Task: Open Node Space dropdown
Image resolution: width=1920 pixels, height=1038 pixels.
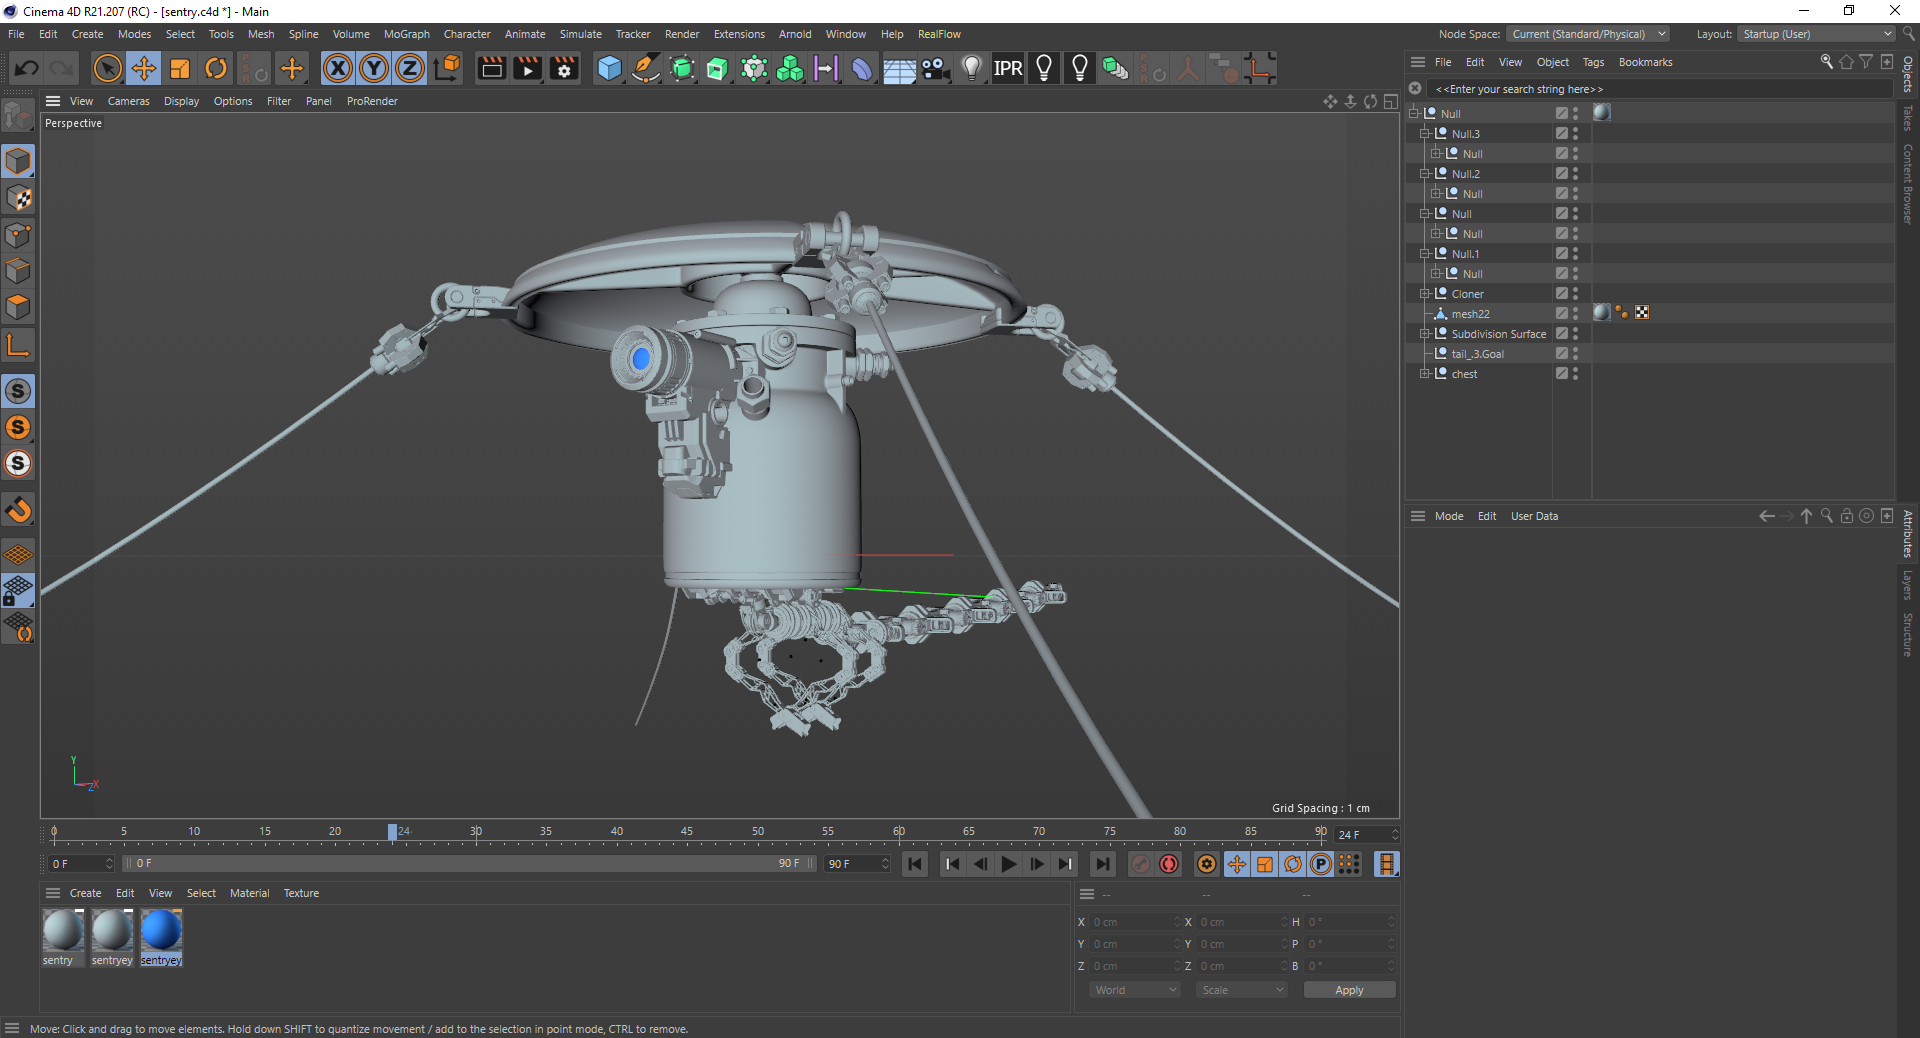Action: coord(1588,34)
